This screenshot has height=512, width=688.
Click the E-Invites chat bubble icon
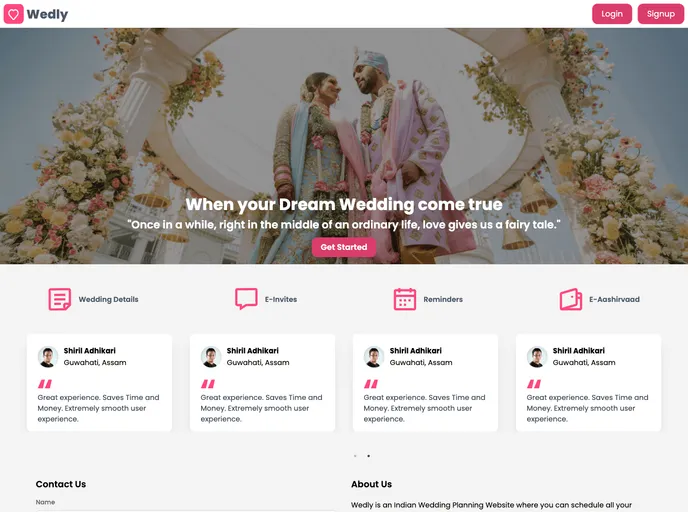click(246, 299)
